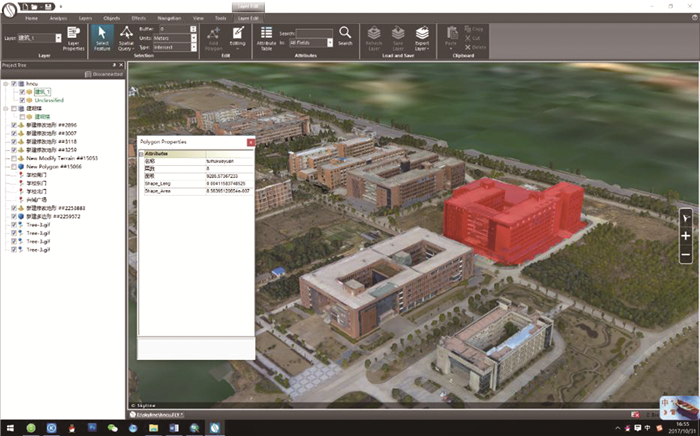
Task: Enable the New Modify Terrain ##15053 checkbox
Action: click(14, 157)
